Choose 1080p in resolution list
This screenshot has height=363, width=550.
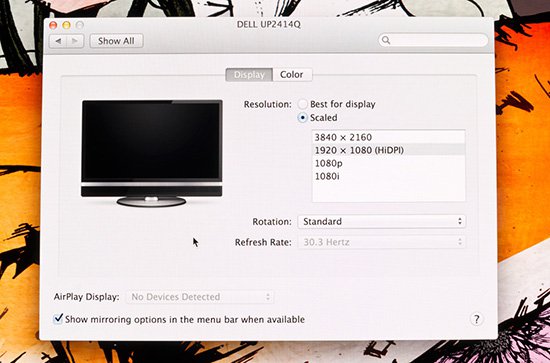point(389,163)
